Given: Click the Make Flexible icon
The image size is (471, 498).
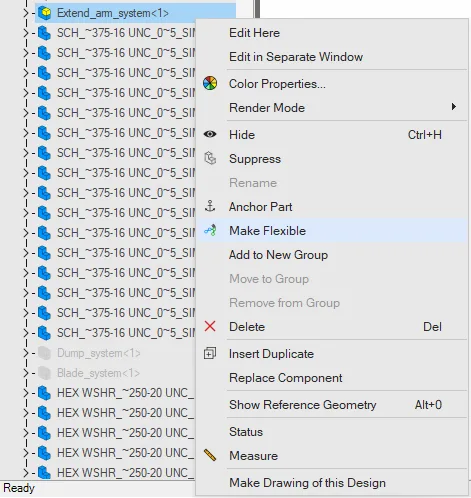Looking at the screenshot, I should tap(210, 230).
